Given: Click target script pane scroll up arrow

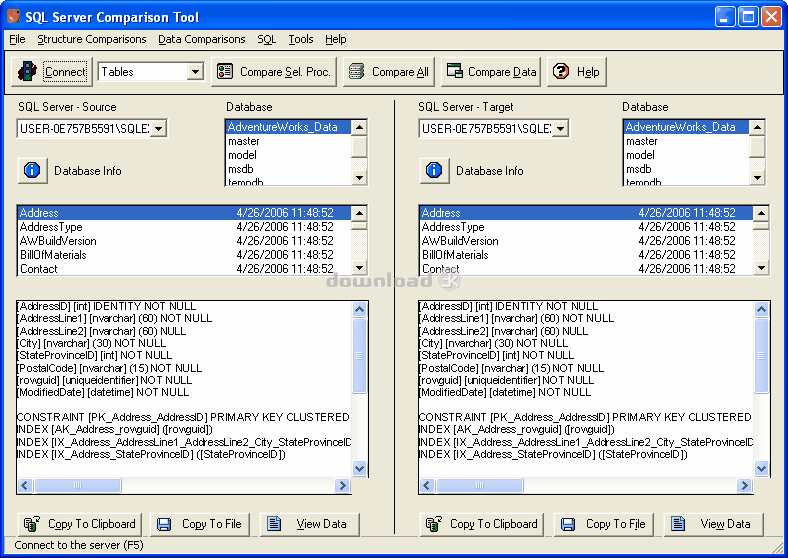Looking at the screenshot, I should pos(761,309).
